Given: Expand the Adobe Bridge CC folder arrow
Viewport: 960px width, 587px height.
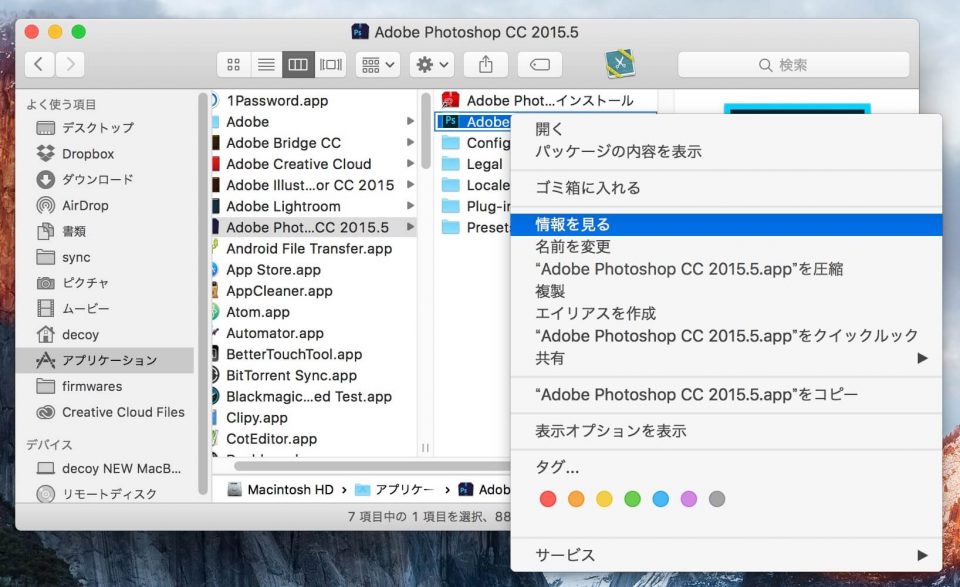Looking at the screenshot, I should coord(410,142).
